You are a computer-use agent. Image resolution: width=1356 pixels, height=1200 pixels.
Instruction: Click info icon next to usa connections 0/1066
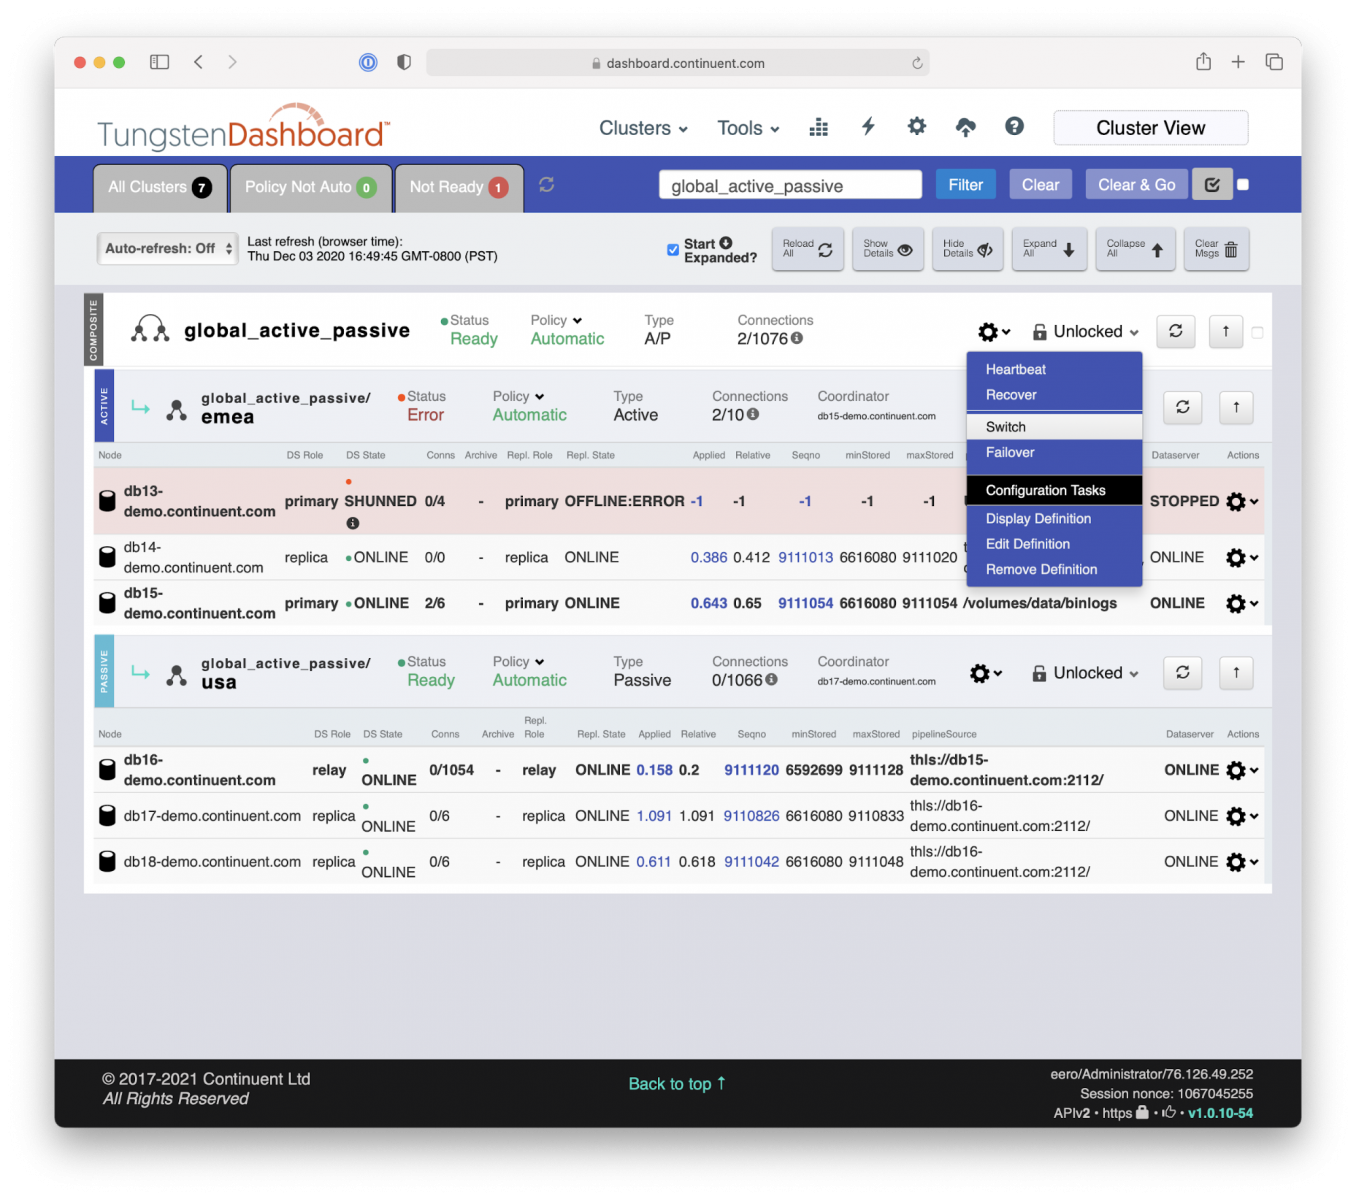click(x=771, y=680)
